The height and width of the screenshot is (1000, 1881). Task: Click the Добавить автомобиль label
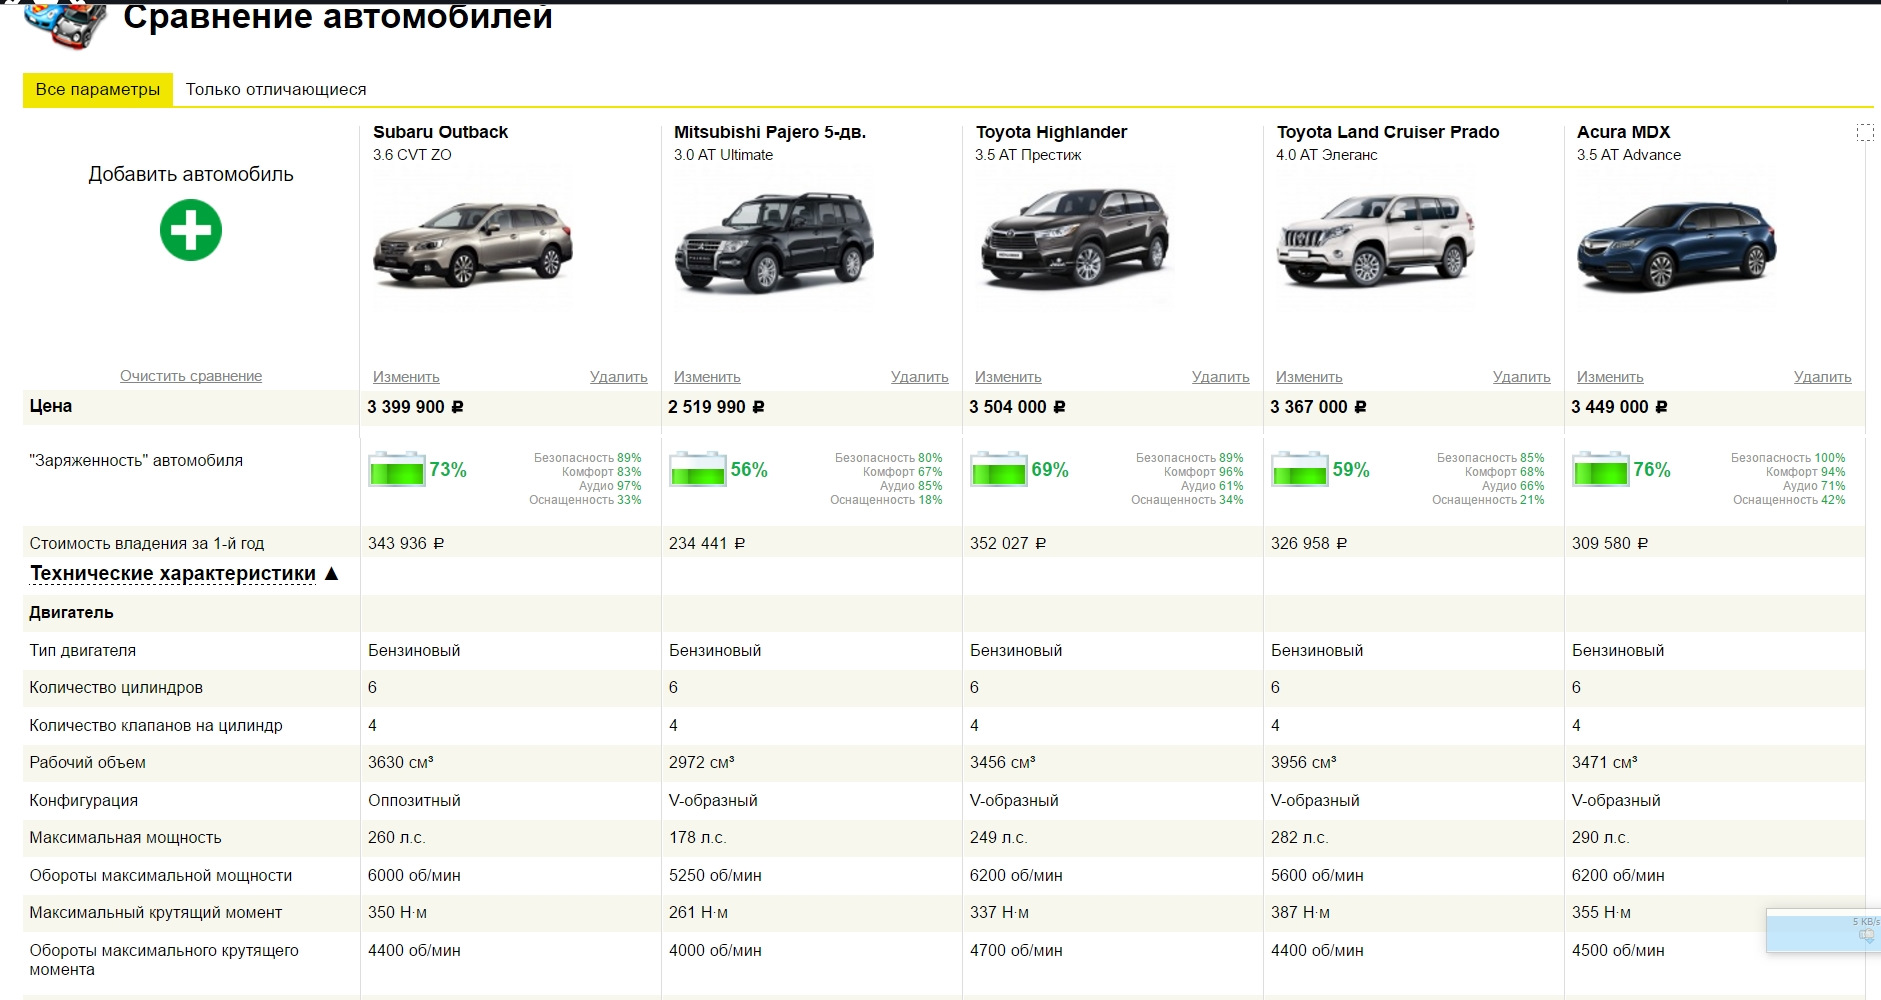(191, 174)
